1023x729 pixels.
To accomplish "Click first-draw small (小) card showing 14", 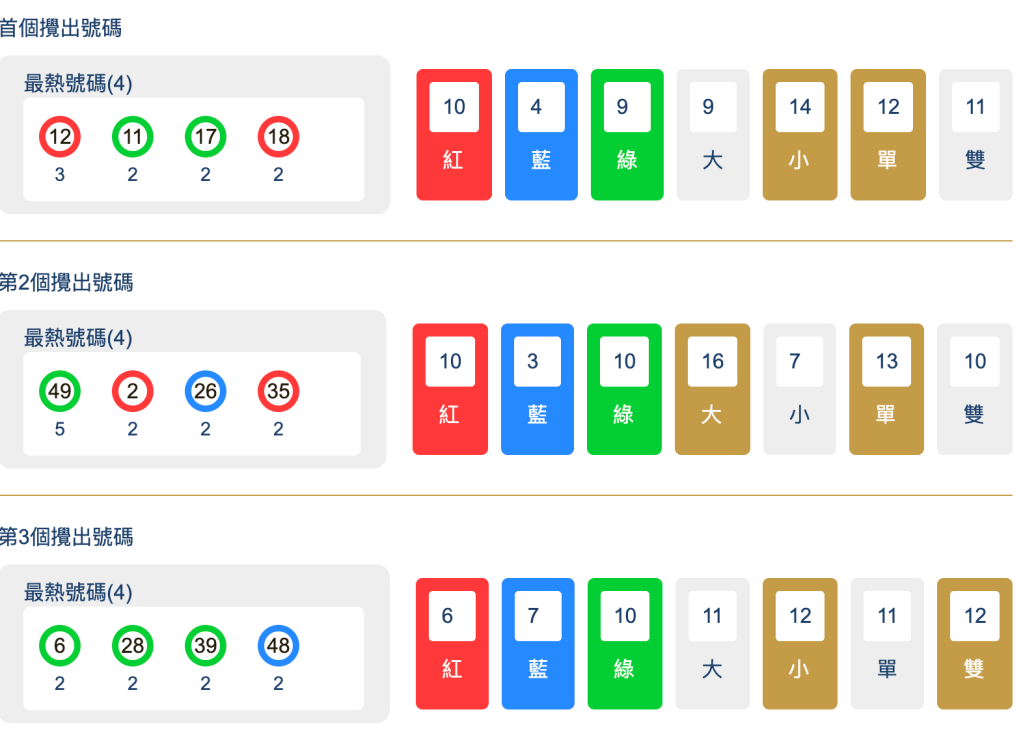I will pos(799,134).
